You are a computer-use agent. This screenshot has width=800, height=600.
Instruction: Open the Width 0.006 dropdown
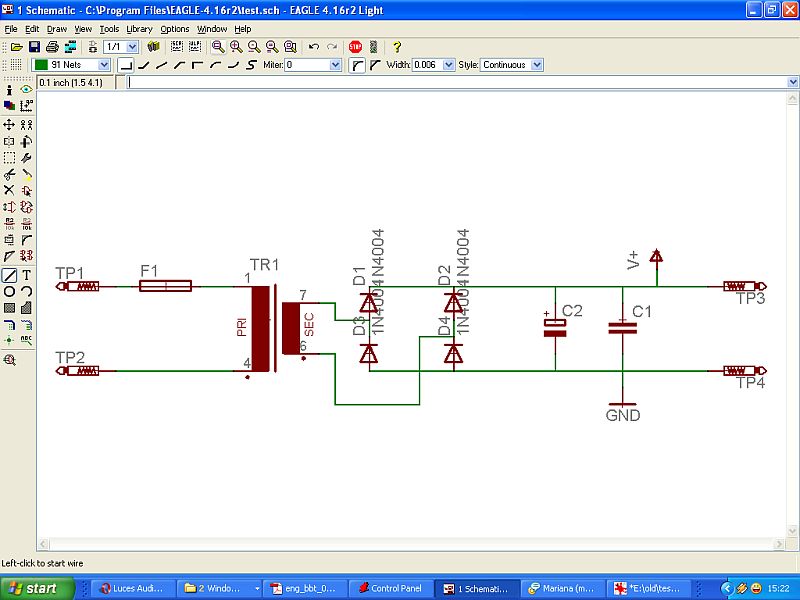click(x=448, y=65)
